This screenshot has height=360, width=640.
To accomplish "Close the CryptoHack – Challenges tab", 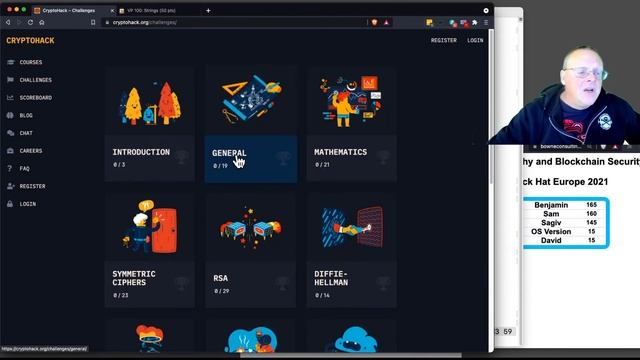I will (x=112, y=11).
